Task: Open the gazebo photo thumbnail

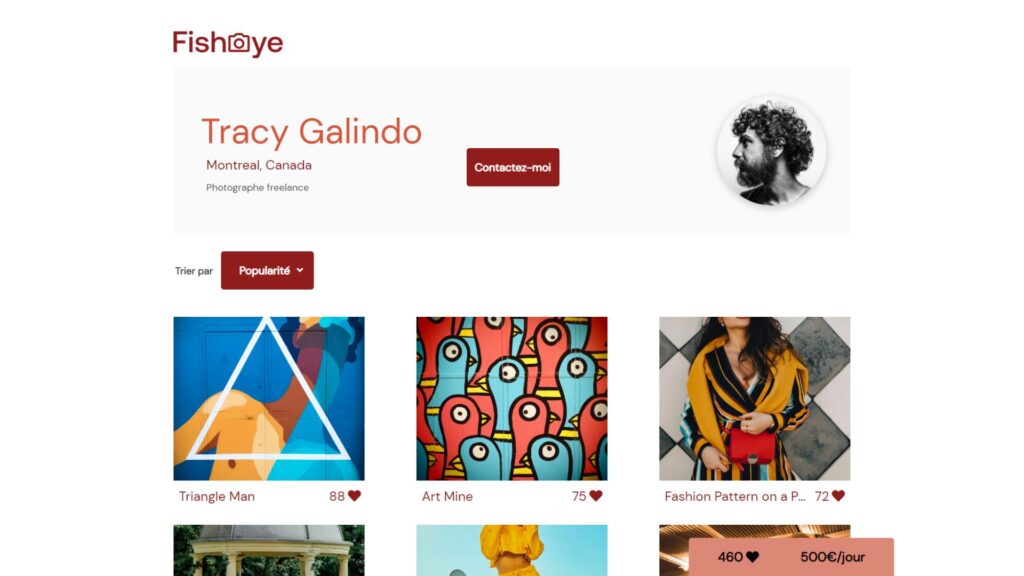Action: (269, 551)
